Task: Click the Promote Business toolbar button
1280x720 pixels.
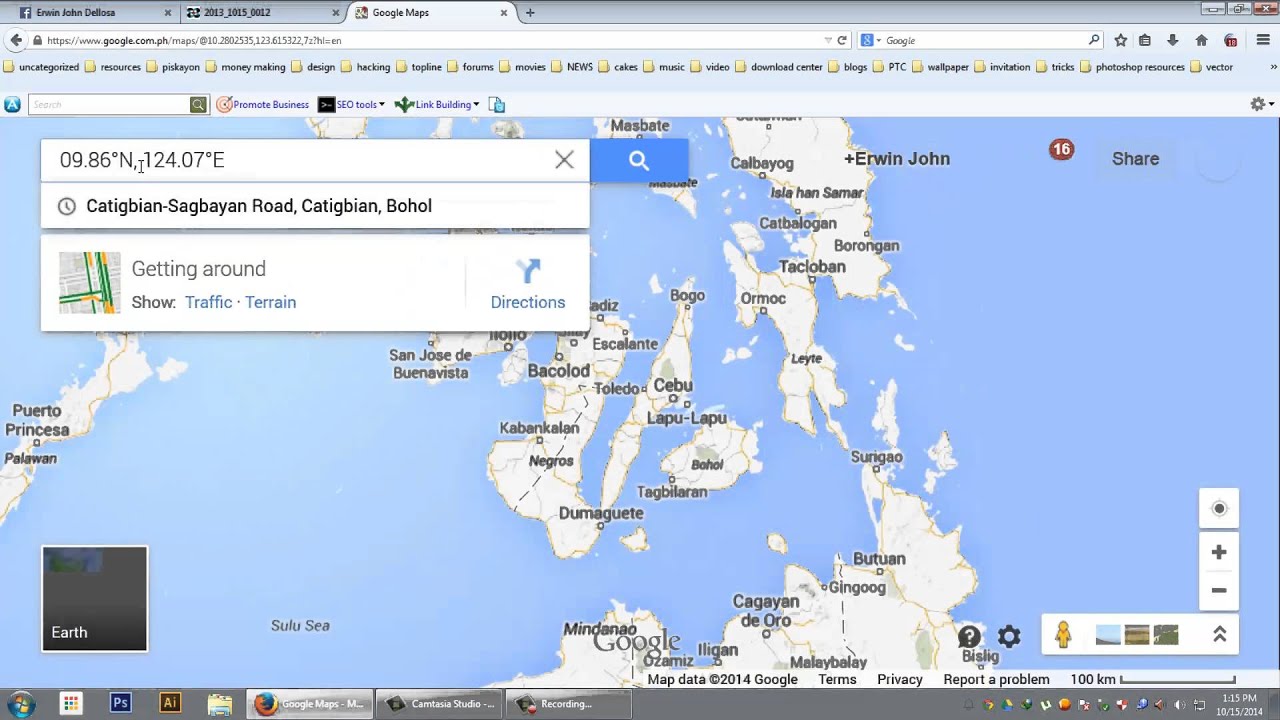Action: click(263, 104)
